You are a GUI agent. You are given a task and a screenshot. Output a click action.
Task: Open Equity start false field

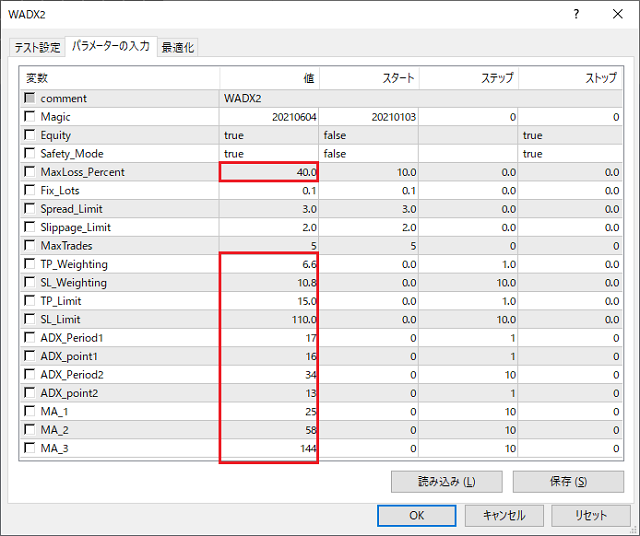pyautogui.click(x=369, y=135)
